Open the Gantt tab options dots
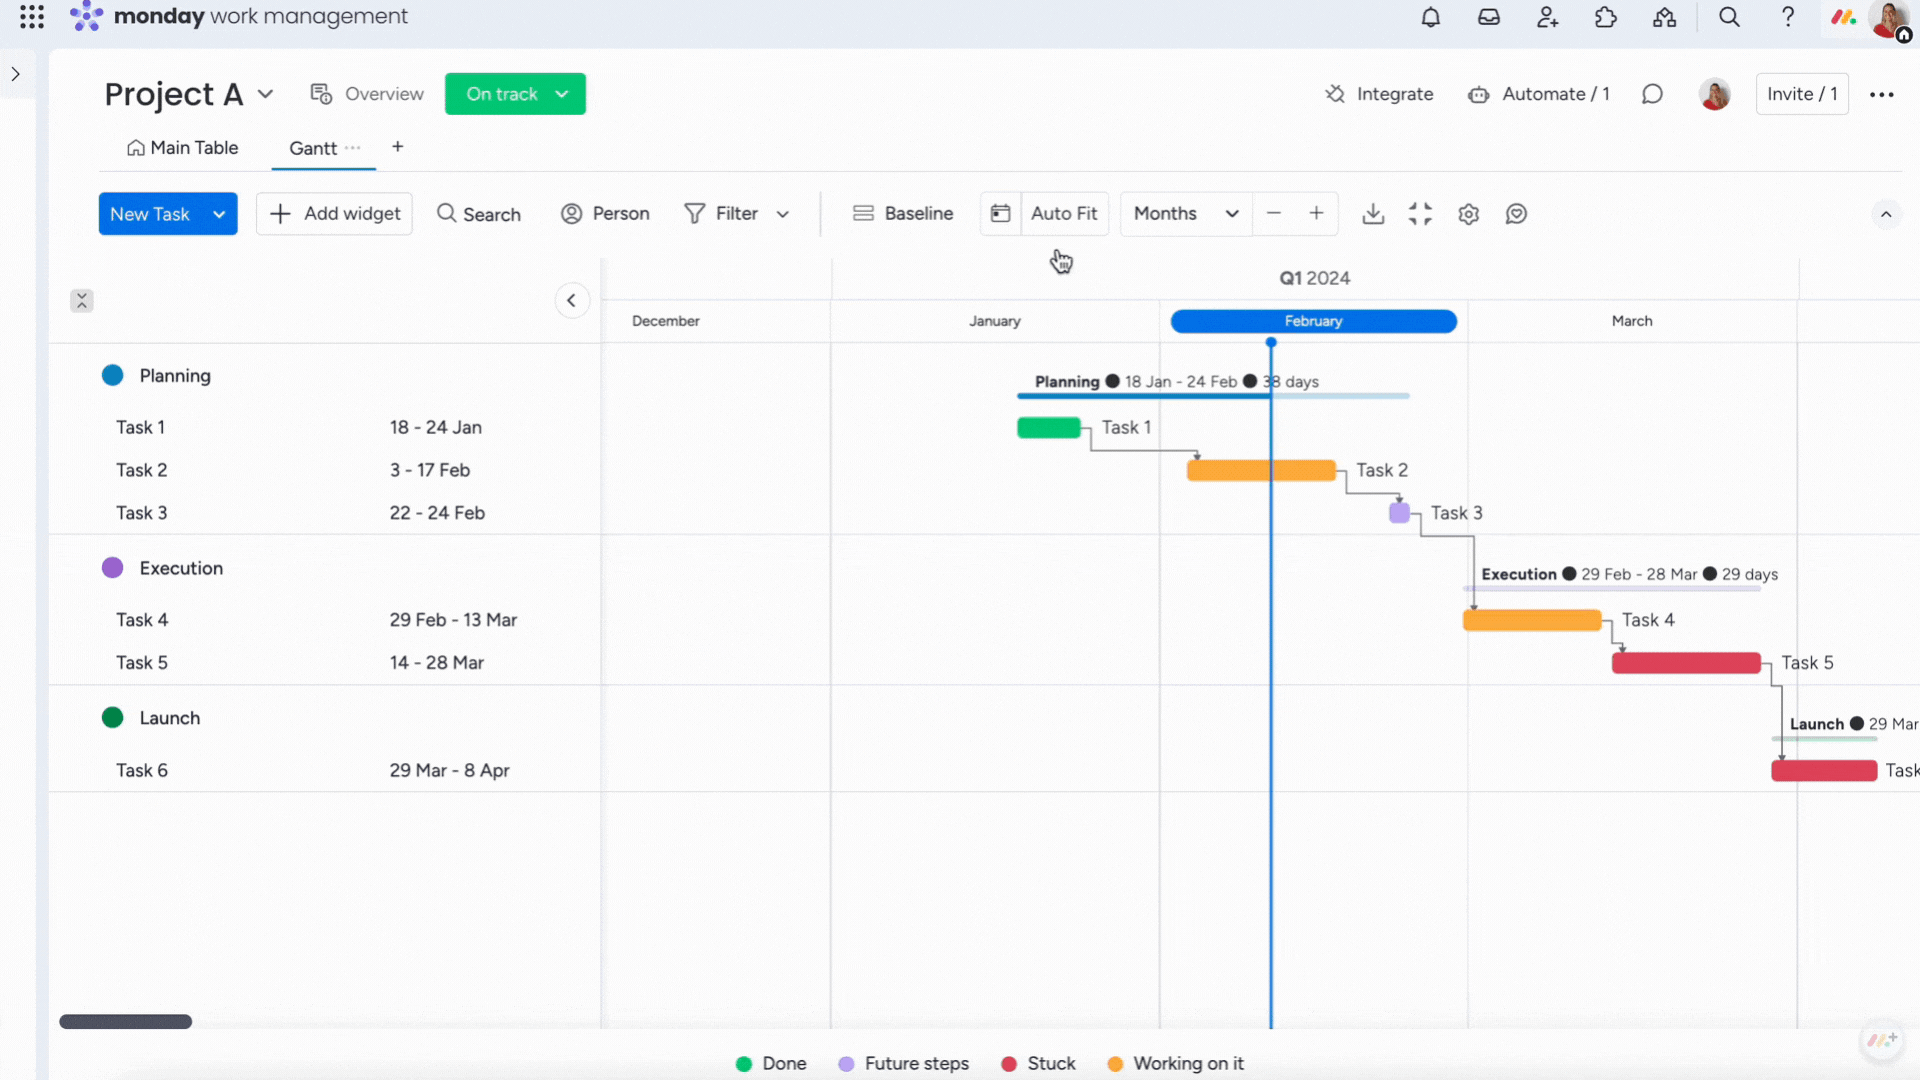 tap(353, 147)
